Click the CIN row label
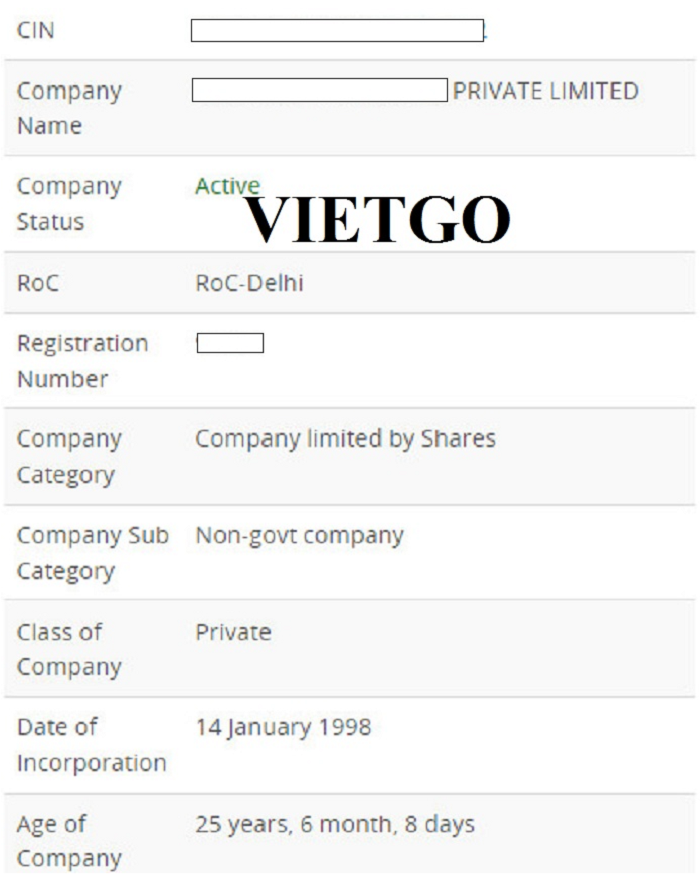This screenshot has width=700, height=879. click(x=35, y=30)
